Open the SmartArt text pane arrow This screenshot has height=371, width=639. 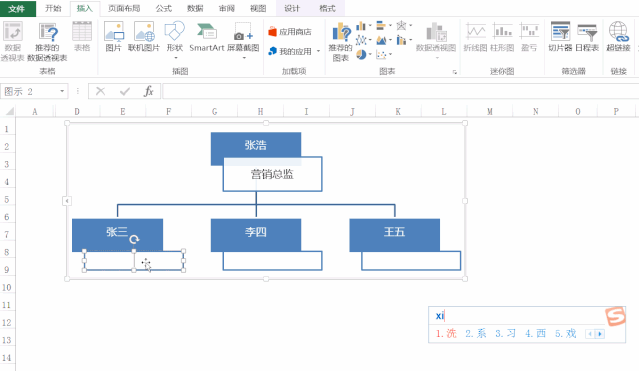pyautogui.click(x=67, y=201)
